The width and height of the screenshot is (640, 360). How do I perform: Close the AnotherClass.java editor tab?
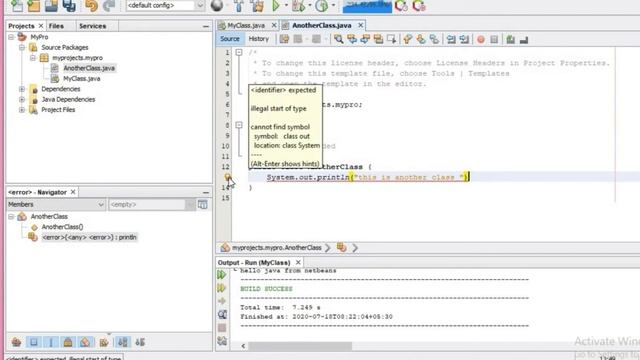(360, 25)
